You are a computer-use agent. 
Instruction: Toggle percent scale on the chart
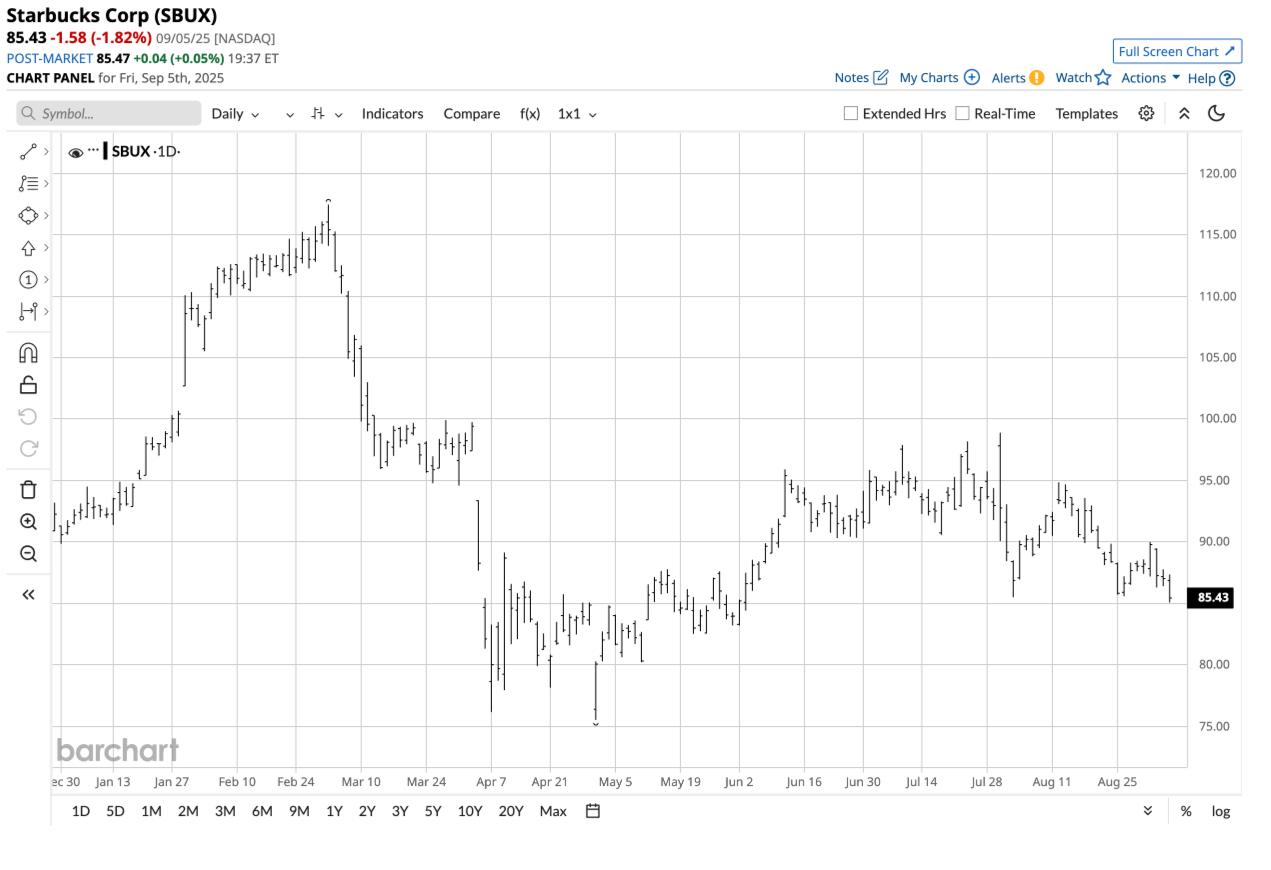click(x=1186, y=811)
